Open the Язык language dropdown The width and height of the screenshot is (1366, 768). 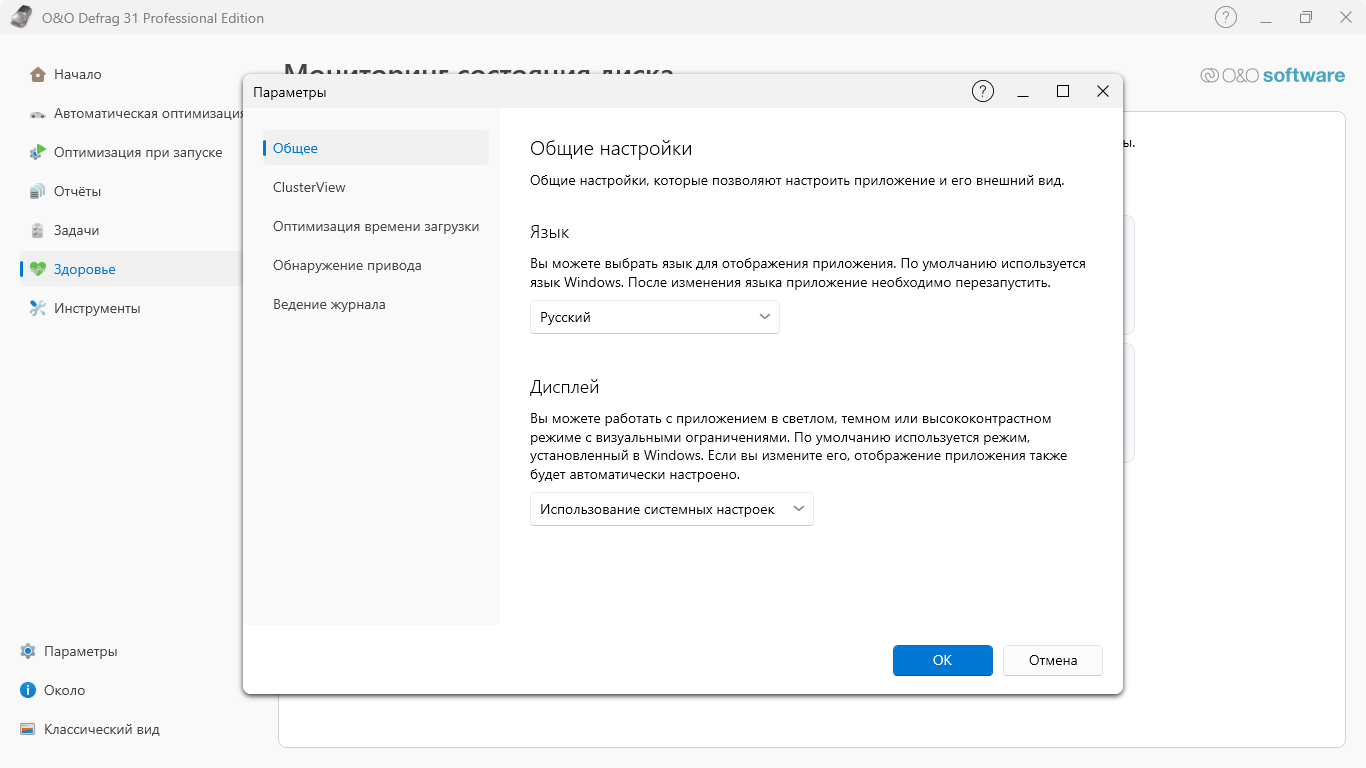655,317
